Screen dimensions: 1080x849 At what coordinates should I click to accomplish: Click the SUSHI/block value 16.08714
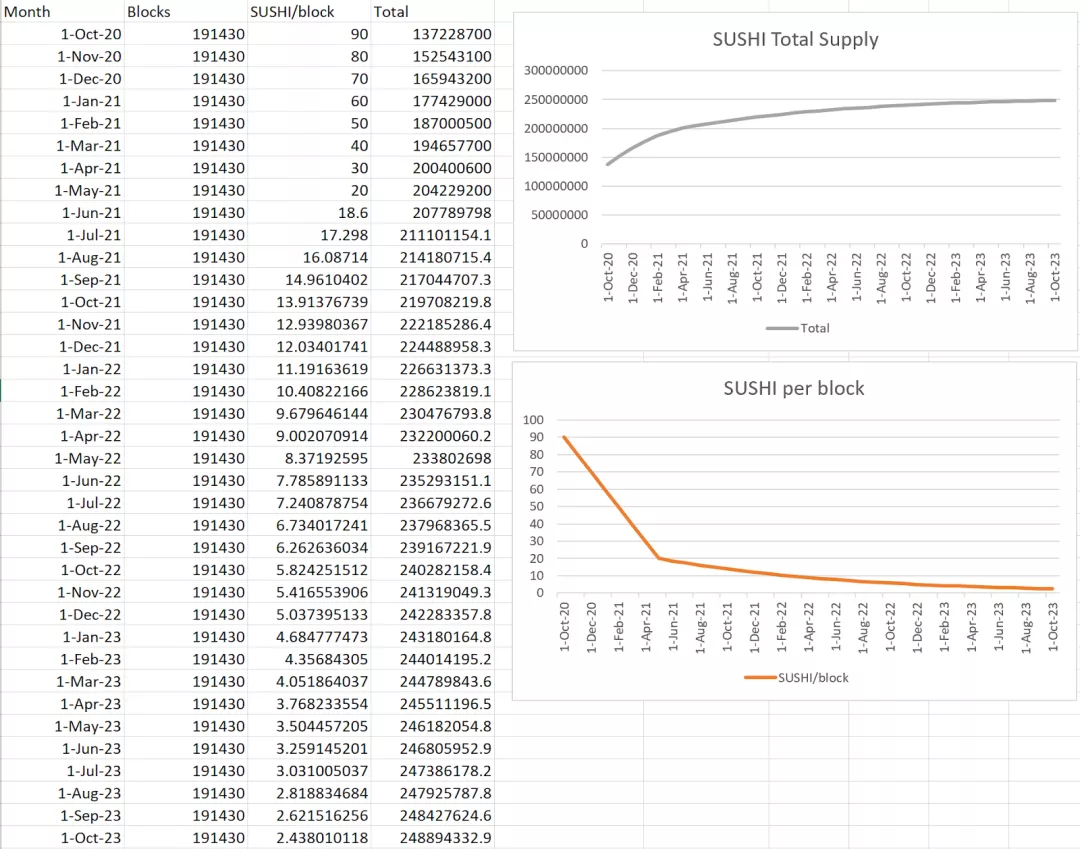pos(309,258)
